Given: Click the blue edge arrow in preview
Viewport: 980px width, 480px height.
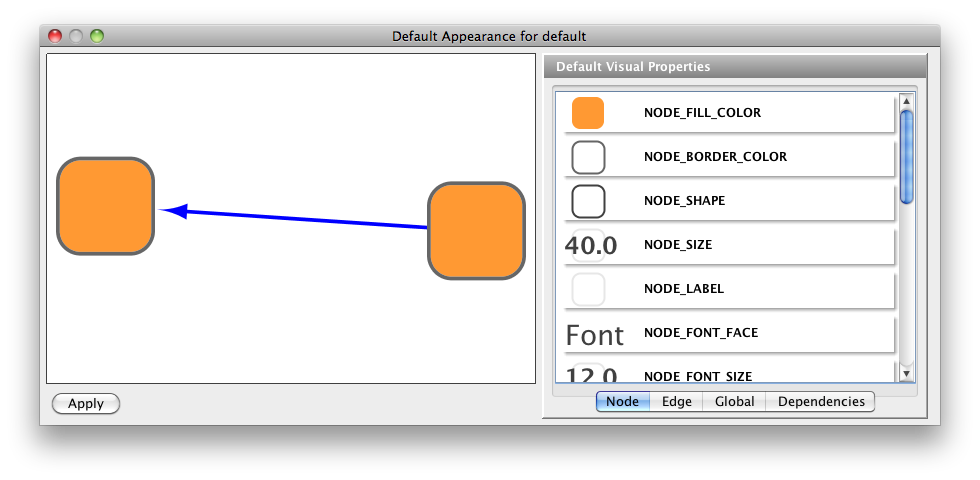Looking at the screenshot, I should tap(300, 219).
